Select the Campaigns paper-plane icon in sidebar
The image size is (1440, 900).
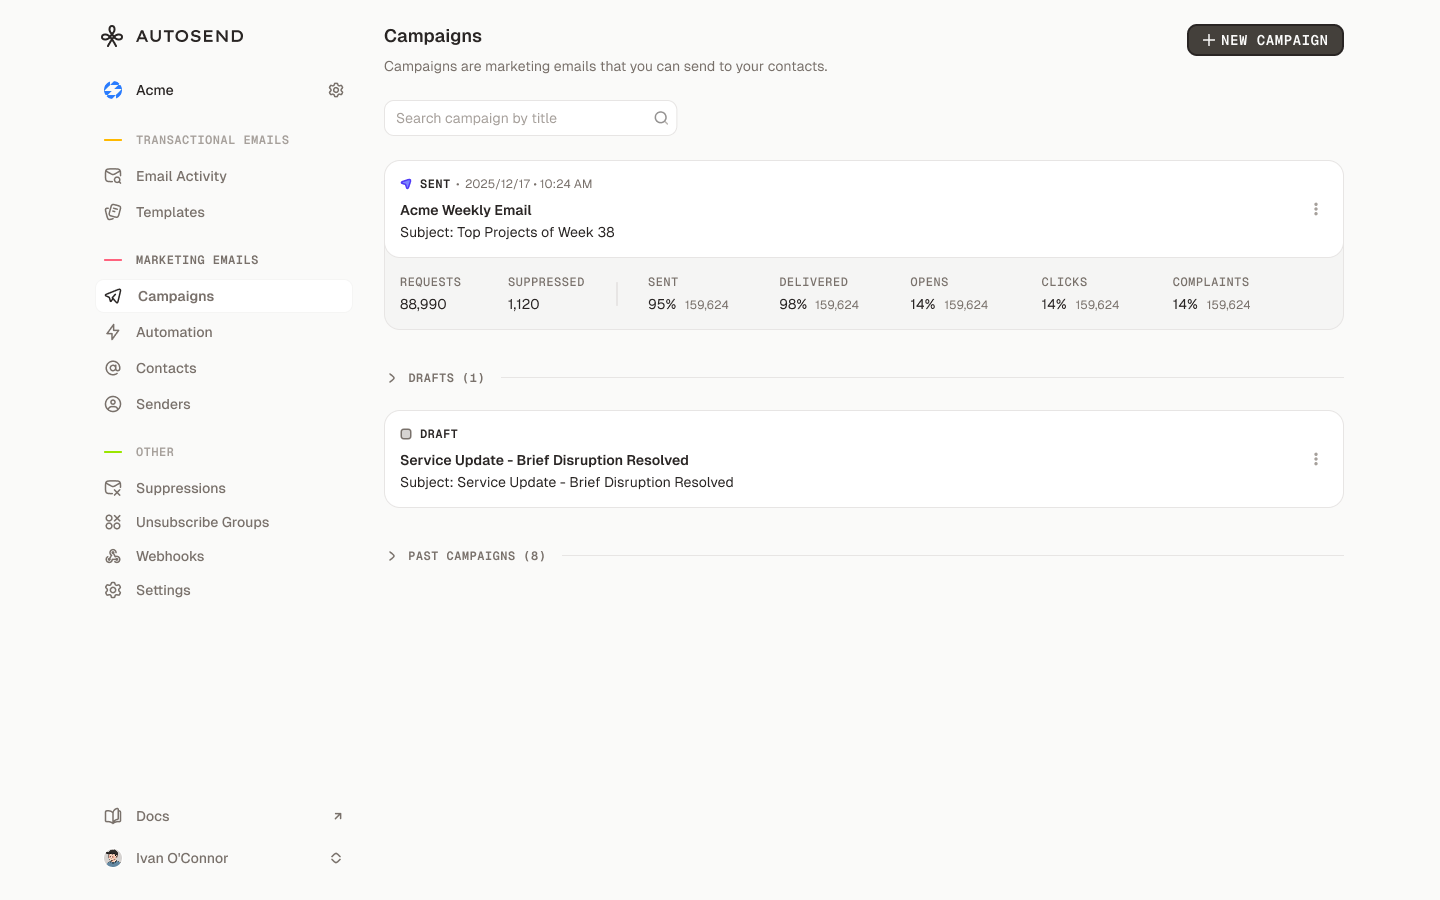tap(112, 296)
